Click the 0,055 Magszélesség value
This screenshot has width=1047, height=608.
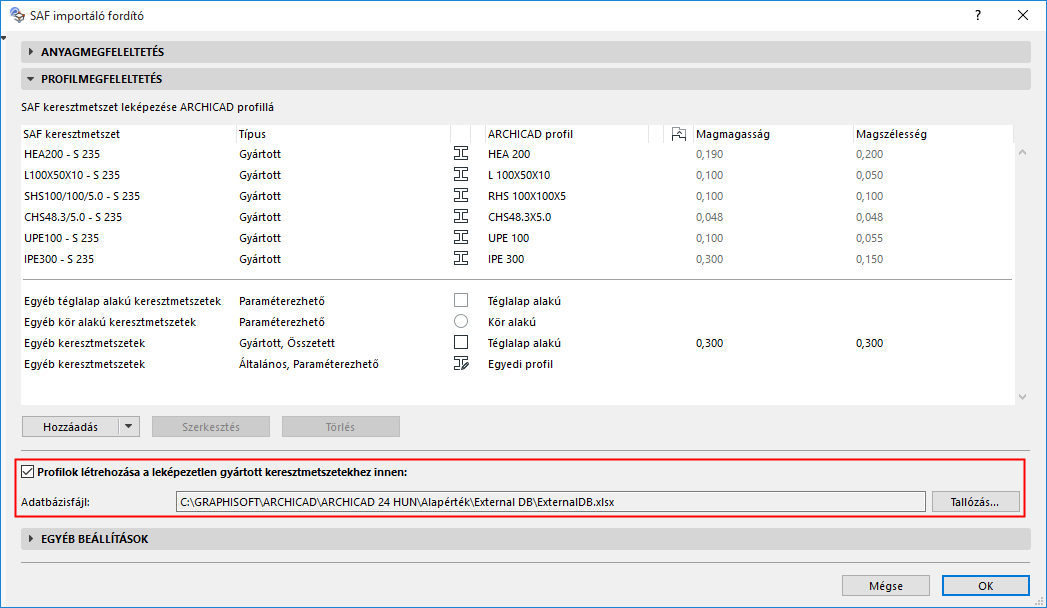869,238
